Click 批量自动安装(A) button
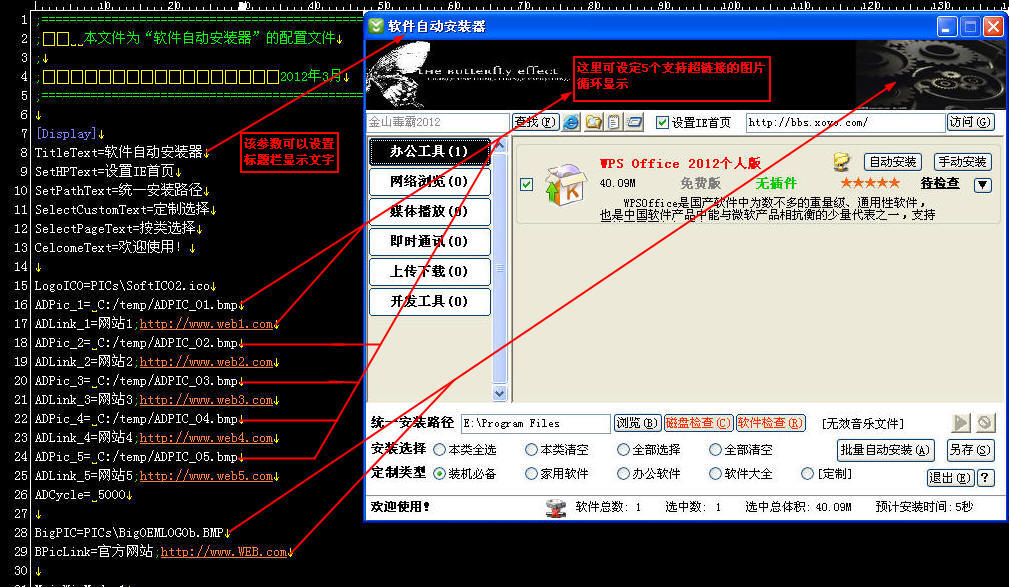The height and width of the screenshot is (587, 1009). pos(885,450)
